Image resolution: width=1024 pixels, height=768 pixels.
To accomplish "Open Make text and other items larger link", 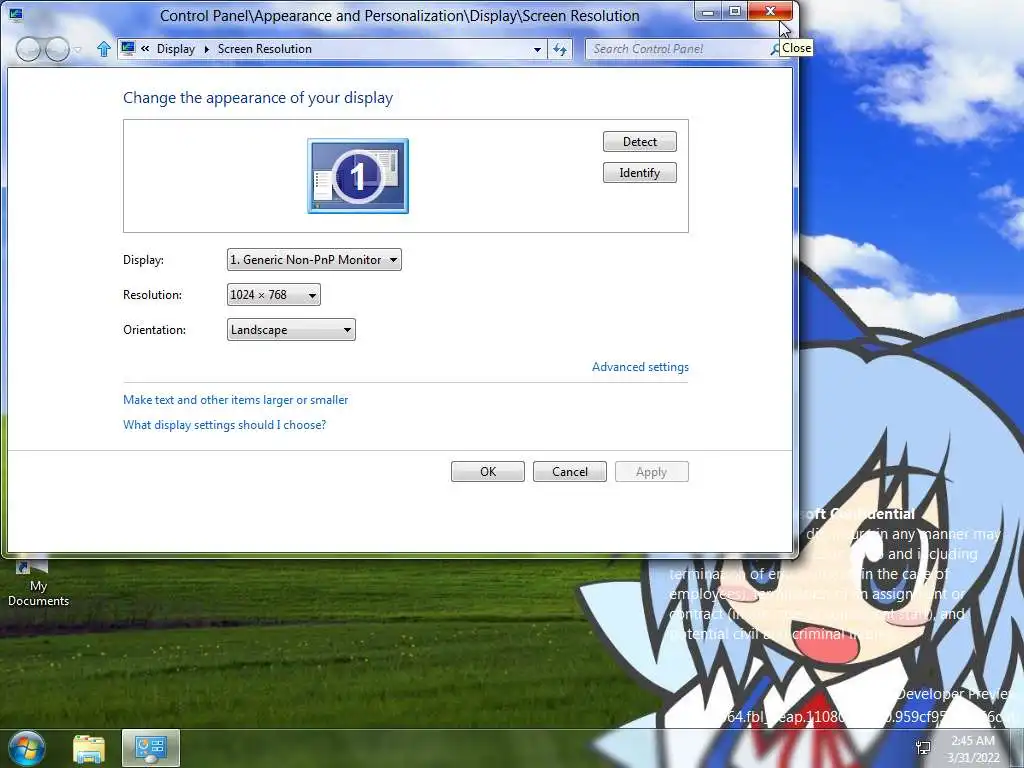I will click(x=236, y=400).
